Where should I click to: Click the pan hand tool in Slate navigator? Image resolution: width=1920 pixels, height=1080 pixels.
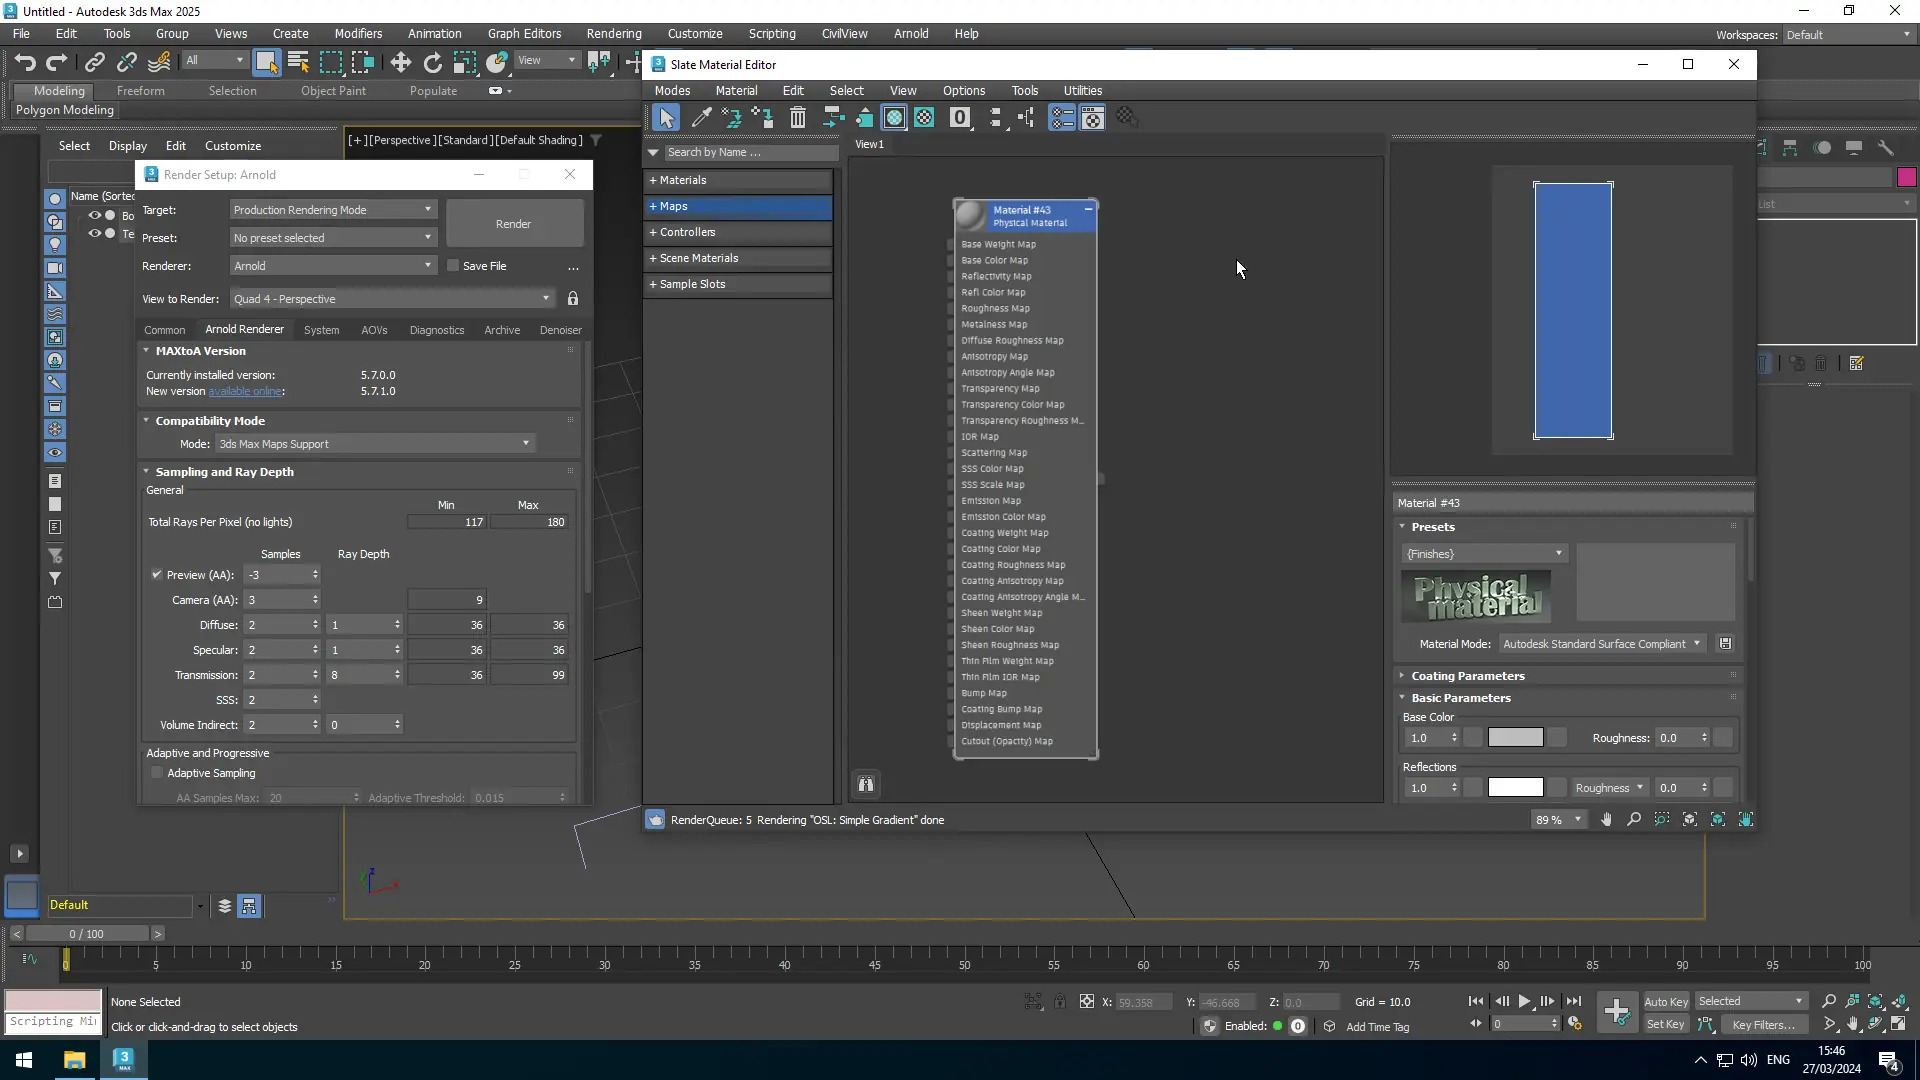pos(1606,820)
